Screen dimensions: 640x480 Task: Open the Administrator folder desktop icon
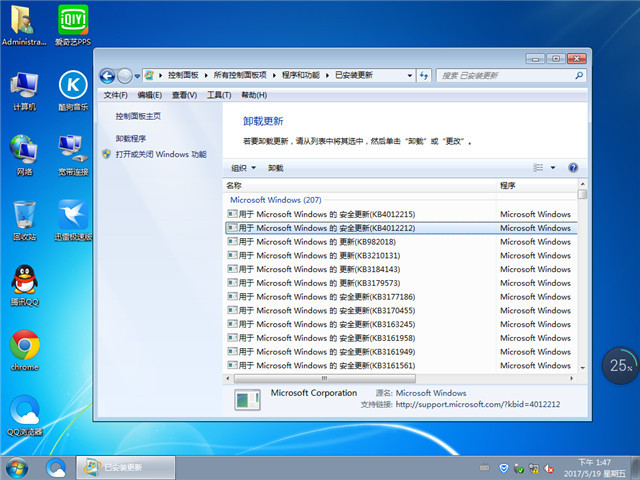click(x=24, y=25)
